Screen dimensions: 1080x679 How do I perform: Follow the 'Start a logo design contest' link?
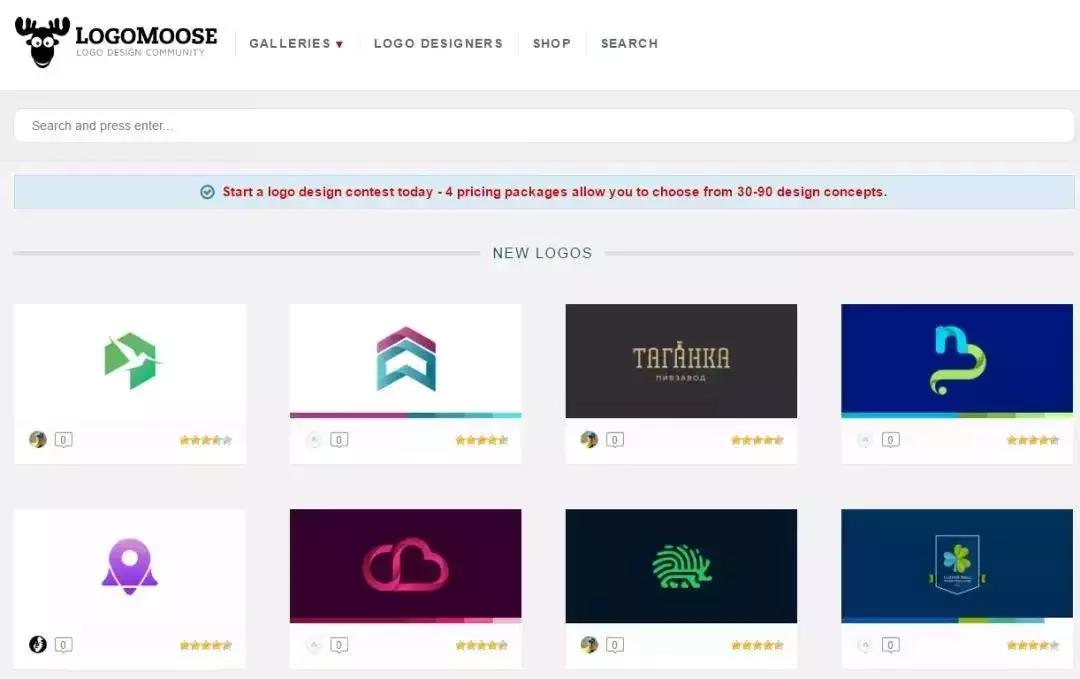coord(554,192)
